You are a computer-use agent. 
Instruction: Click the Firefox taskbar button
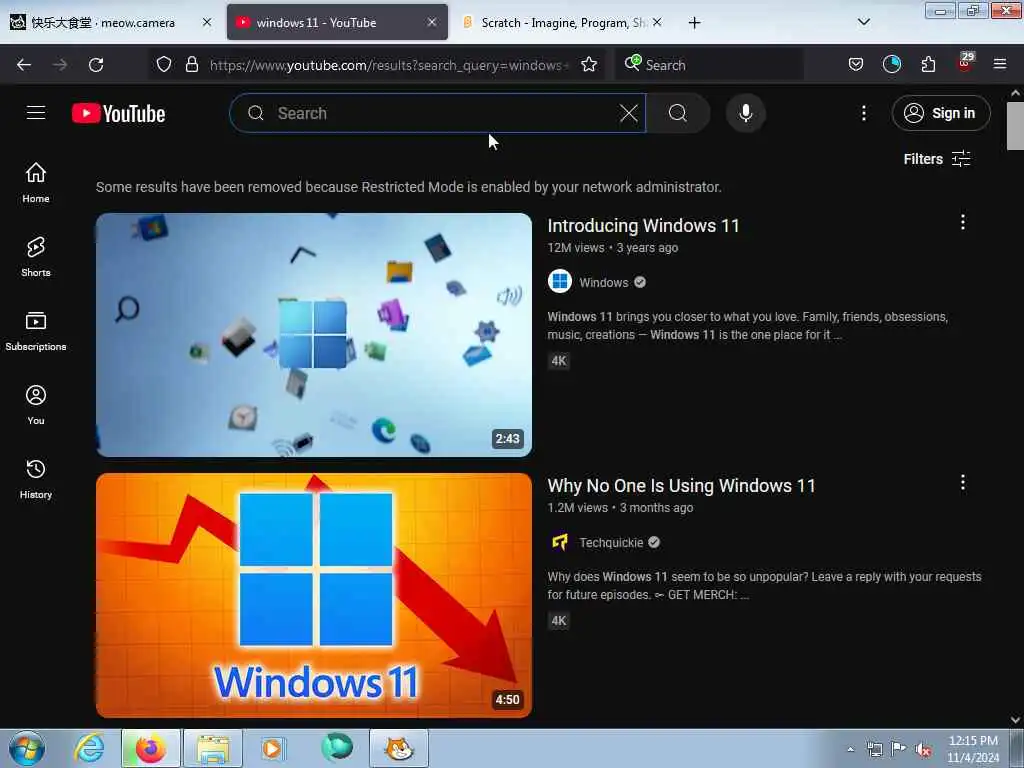(x=151, y=748)
